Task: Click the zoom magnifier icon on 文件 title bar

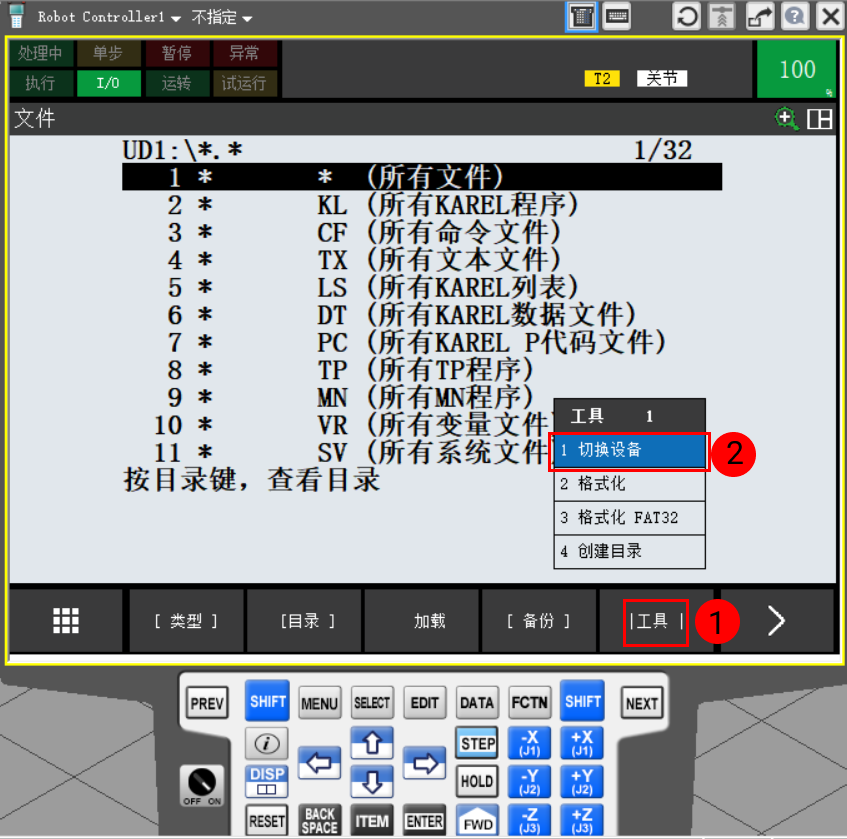Action: tap(787, 119)
